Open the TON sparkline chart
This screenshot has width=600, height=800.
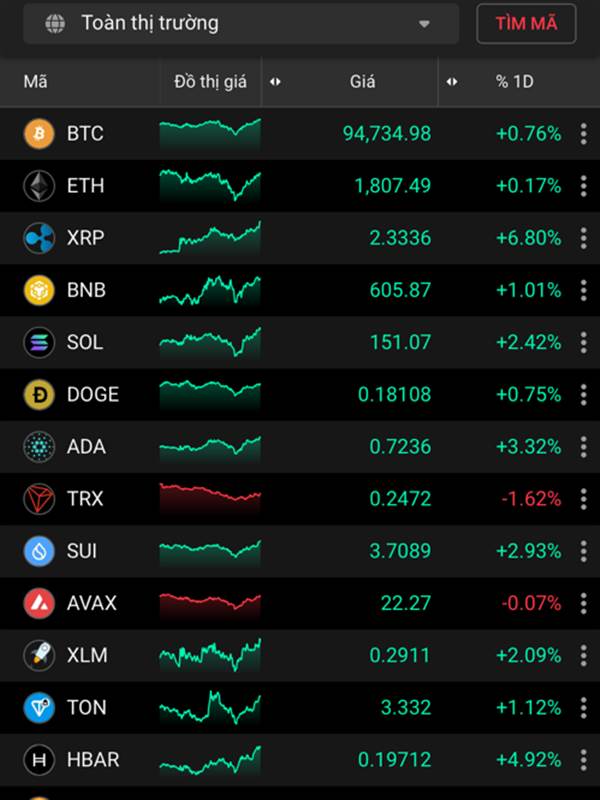[210, 708]
